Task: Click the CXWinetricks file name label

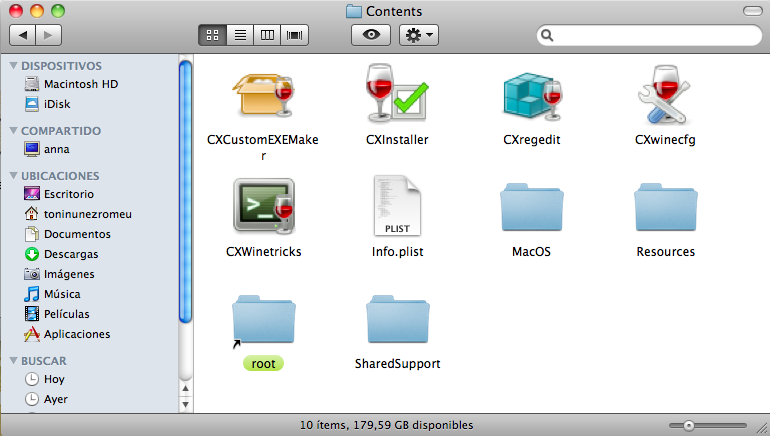Action: tap(264, 251)
